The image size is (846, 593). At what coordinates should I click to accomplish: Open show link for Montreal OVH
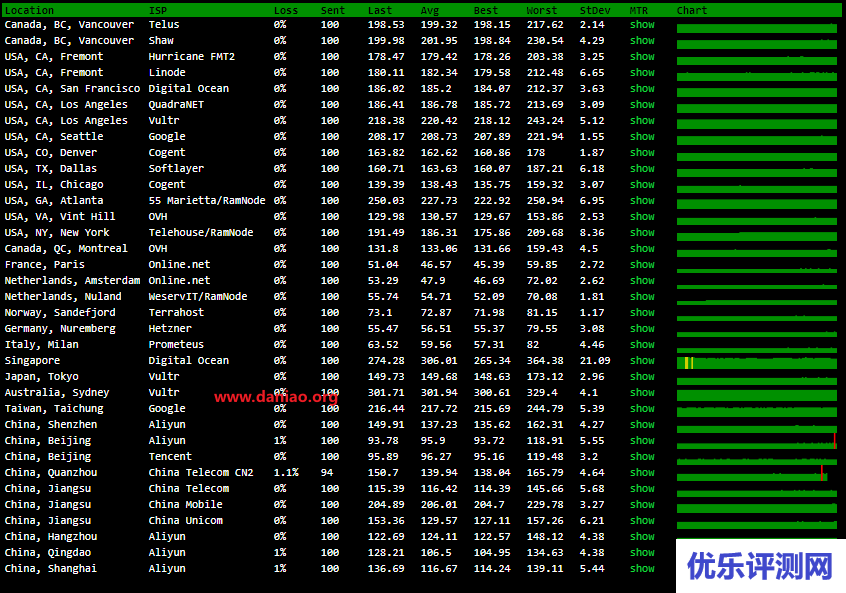pos(642,249)
